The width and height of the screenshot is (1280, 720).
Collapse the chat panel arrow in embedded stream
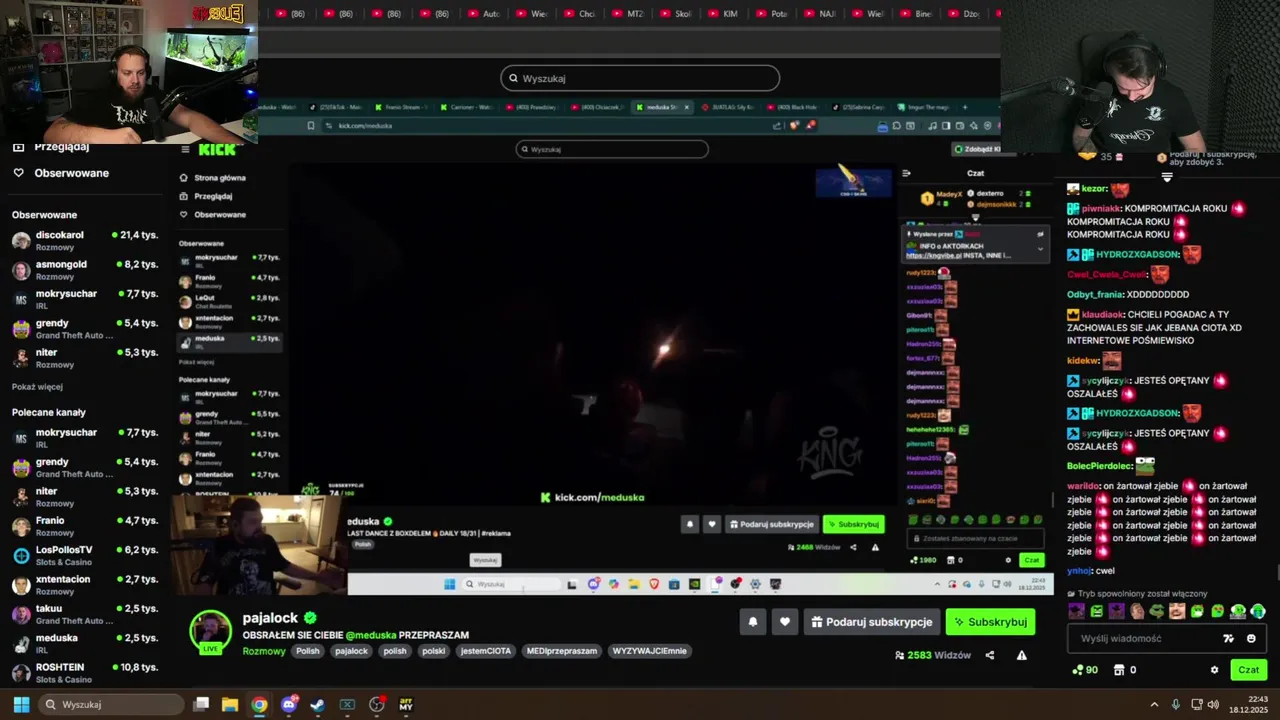coord(906,173)
